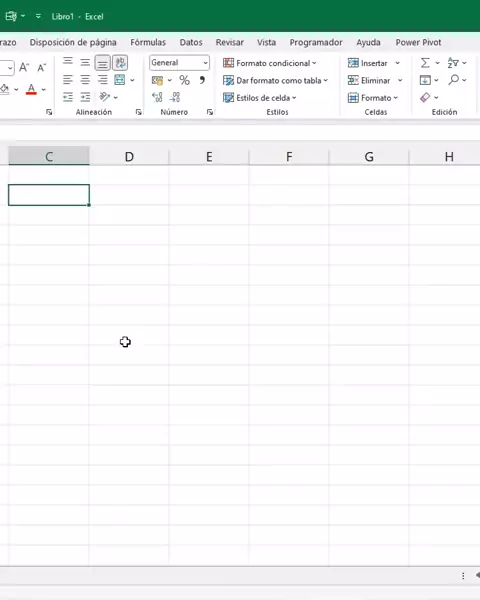Click increase font size icon
The height and width of the screenshot is (600, 480).
pyautogui.click(x=24, y=67)
